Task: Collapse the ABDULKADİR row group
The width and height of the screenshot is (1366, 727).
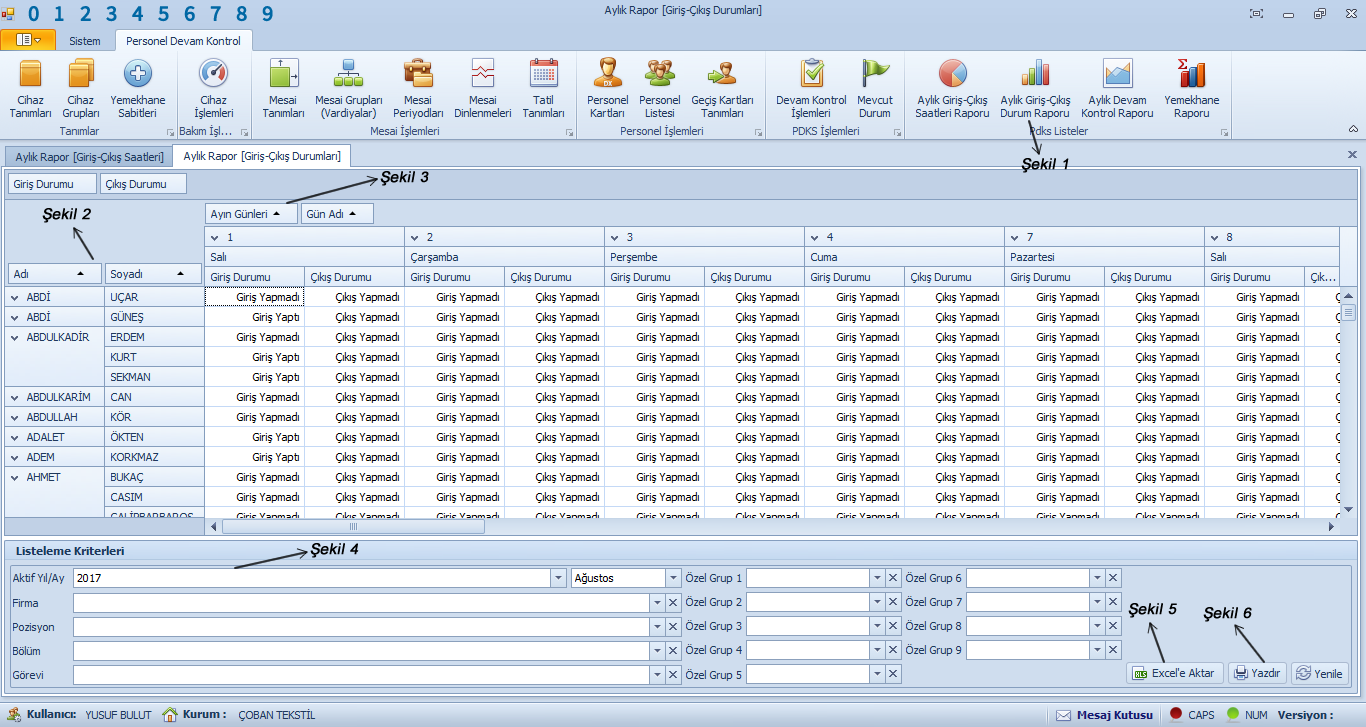Action: (14, 337)
